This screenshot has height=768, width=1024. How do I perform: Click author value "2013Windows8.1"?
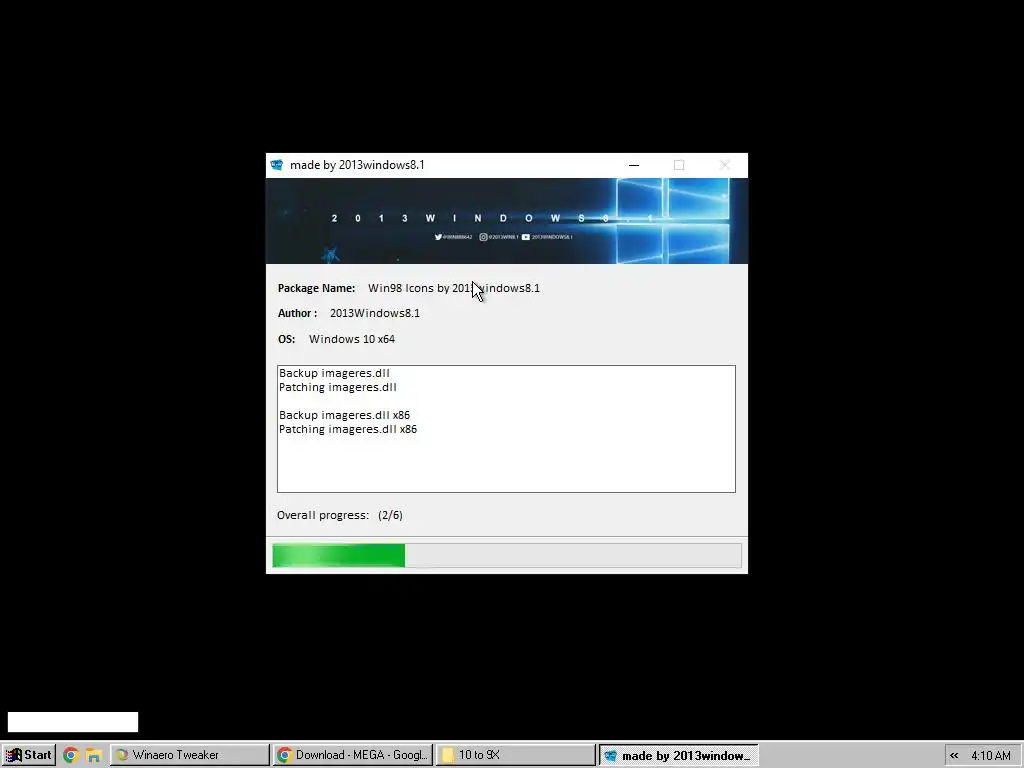375,313
